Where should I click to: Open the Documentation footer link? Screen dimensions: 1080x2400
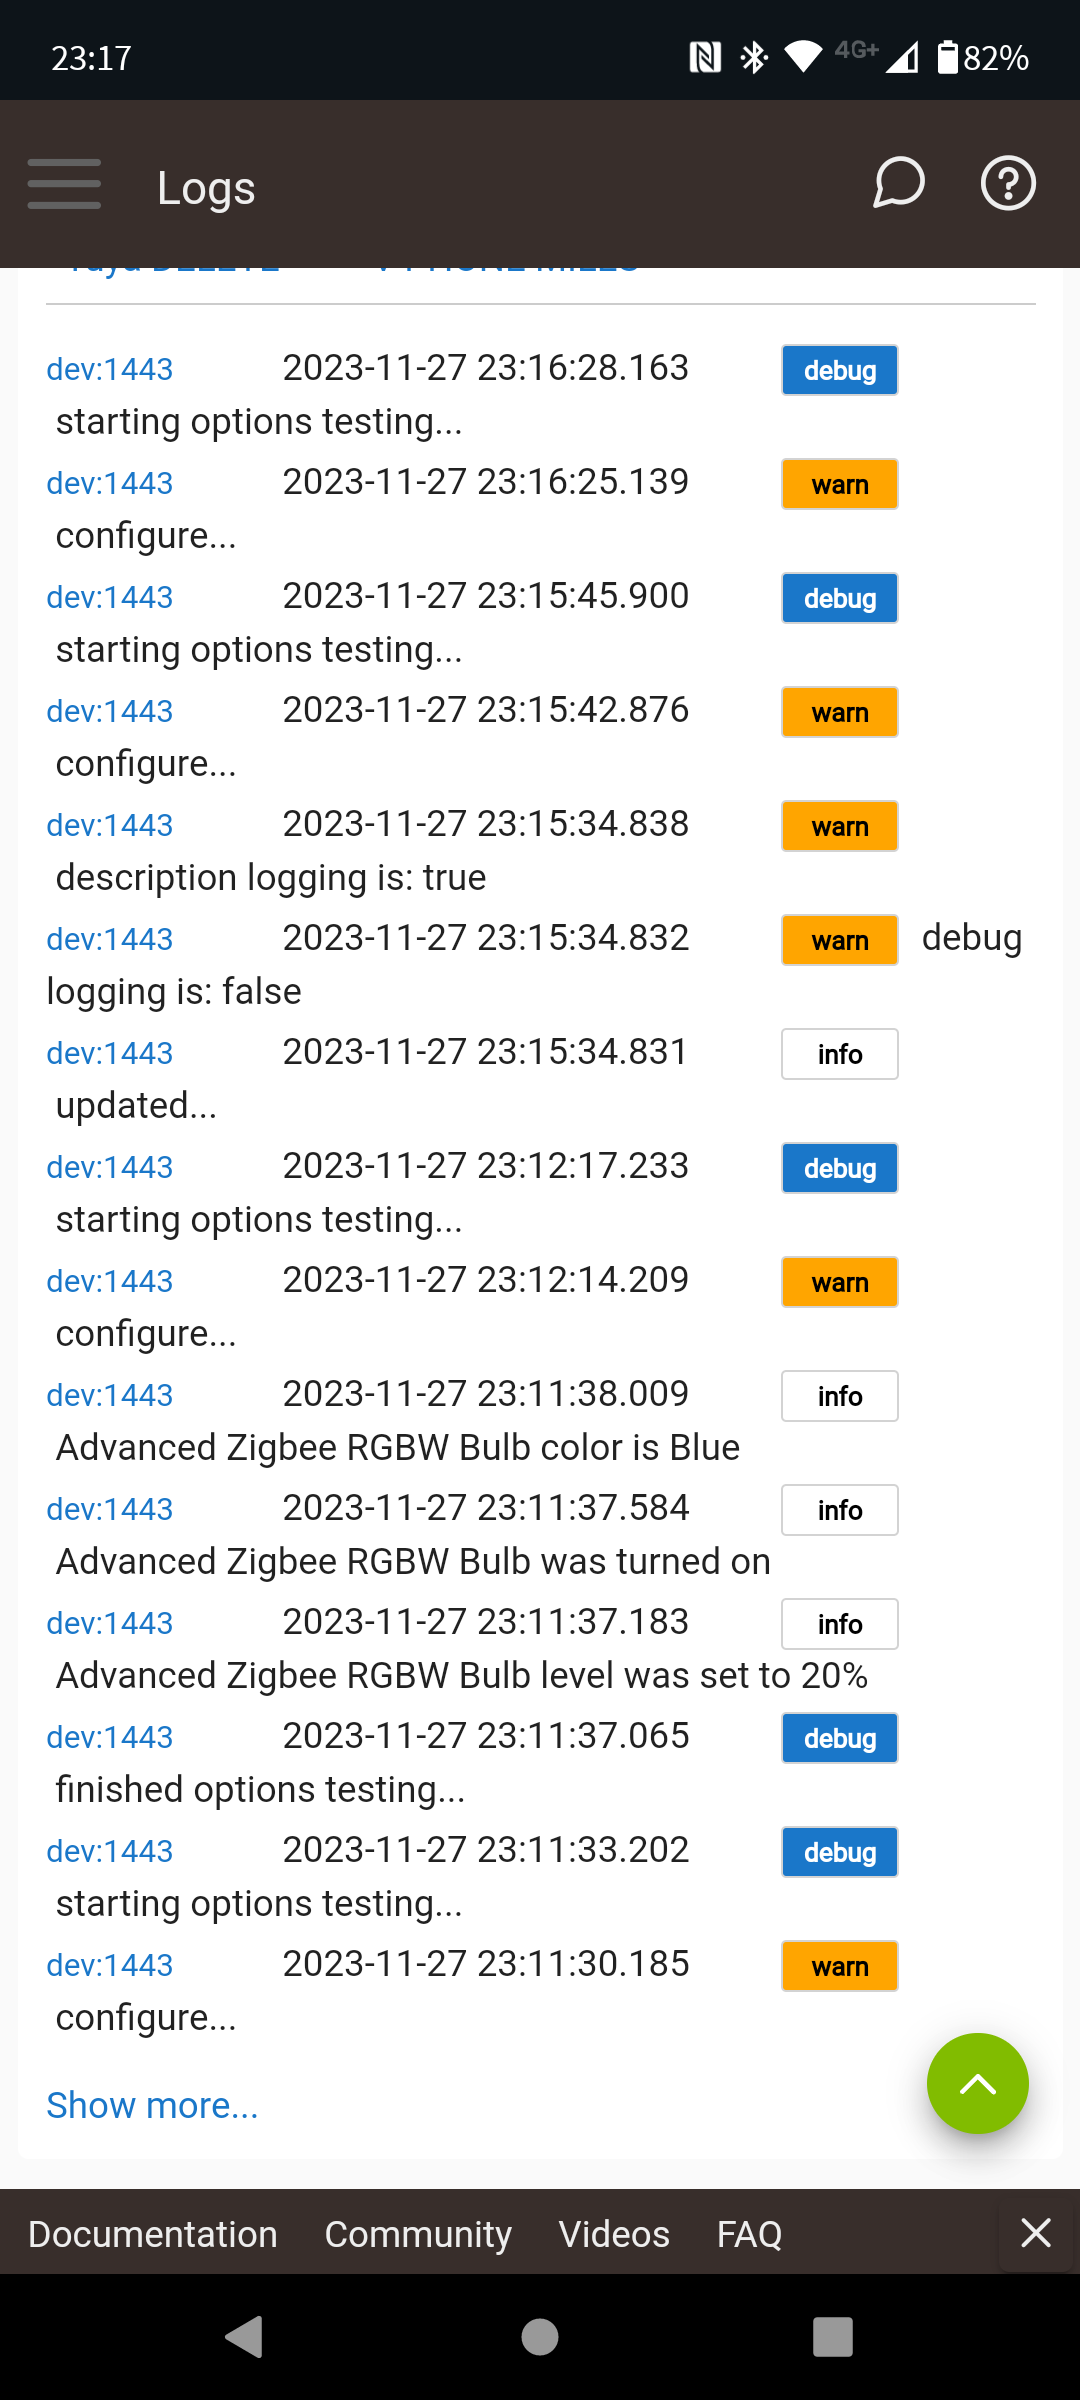point(153,2234)
